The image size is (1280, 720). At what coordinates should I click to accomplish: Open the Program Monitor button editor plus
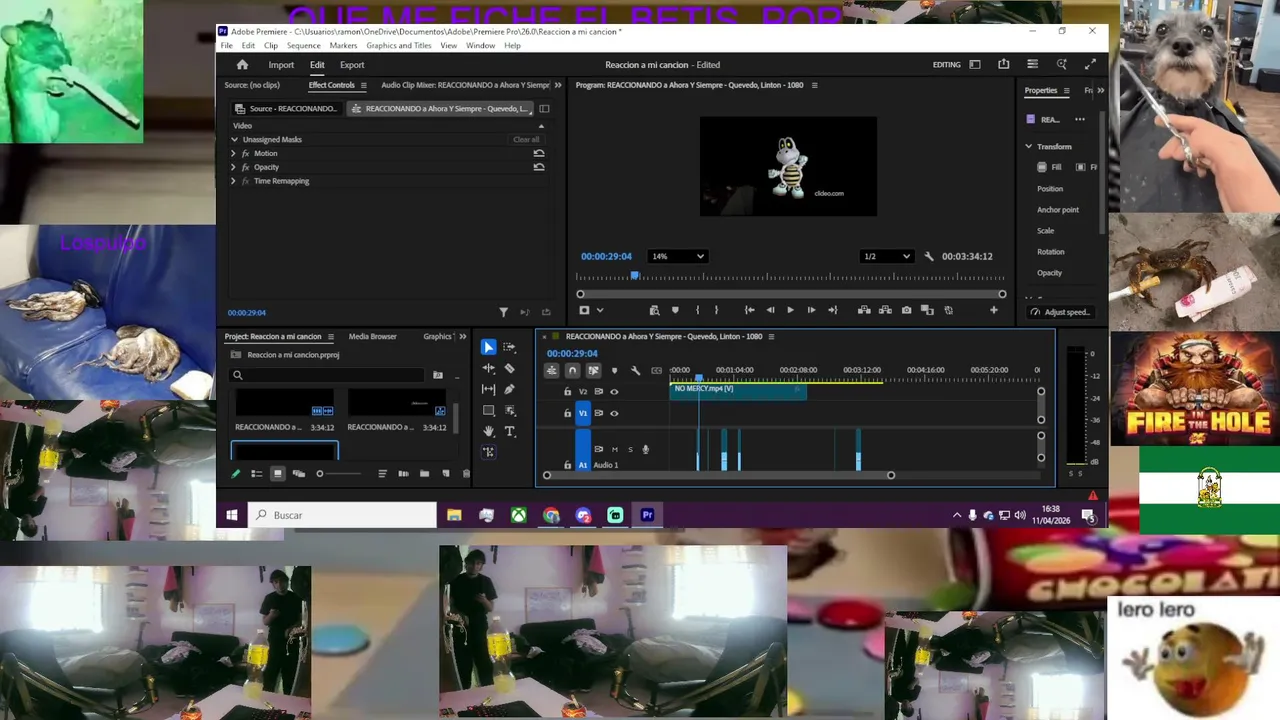pyautogui.click(x=994, y=310)
